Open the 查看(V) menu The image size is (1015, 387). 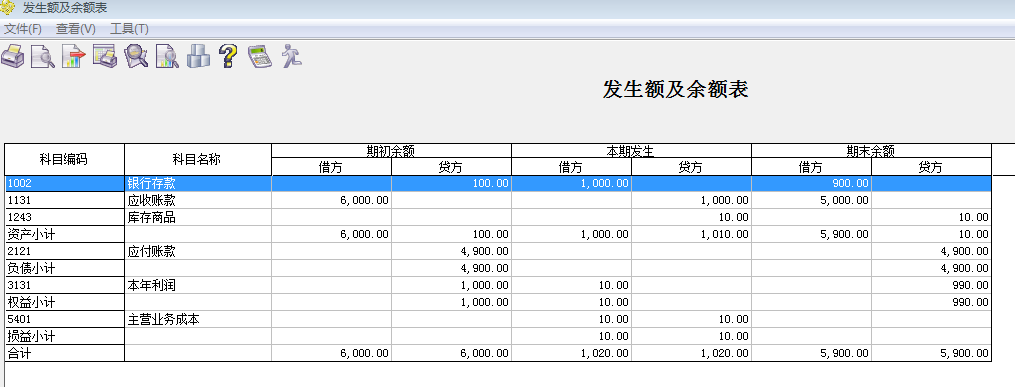[76, 29]
